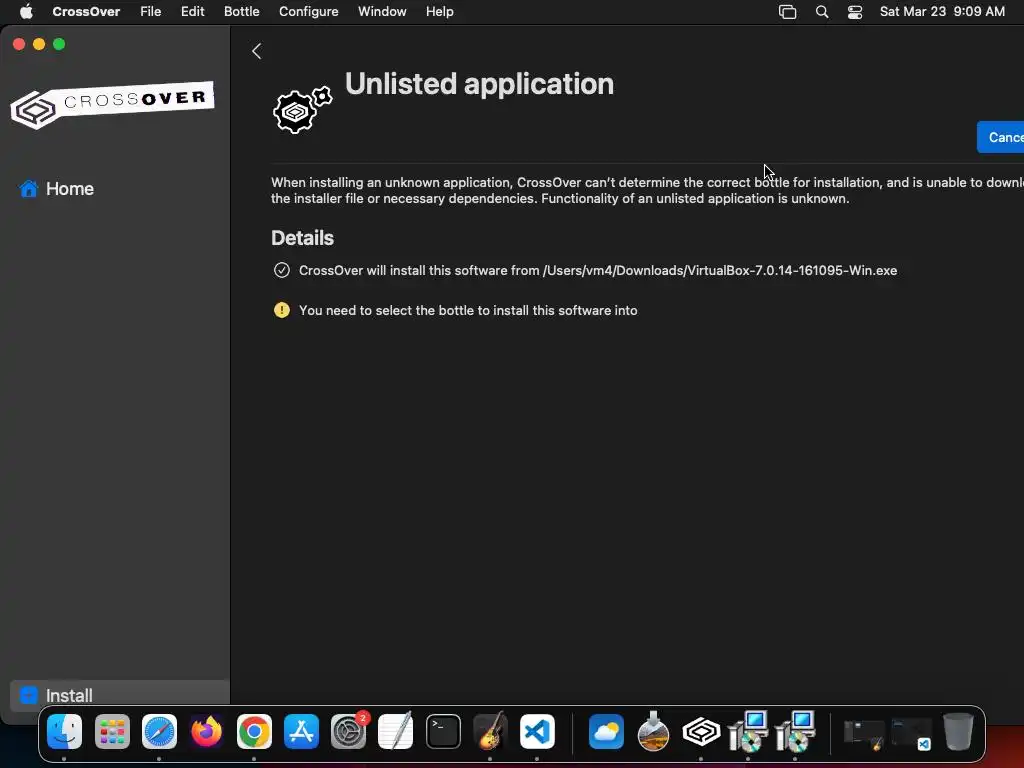Open the CrossOver app menu

click(86, 12)
